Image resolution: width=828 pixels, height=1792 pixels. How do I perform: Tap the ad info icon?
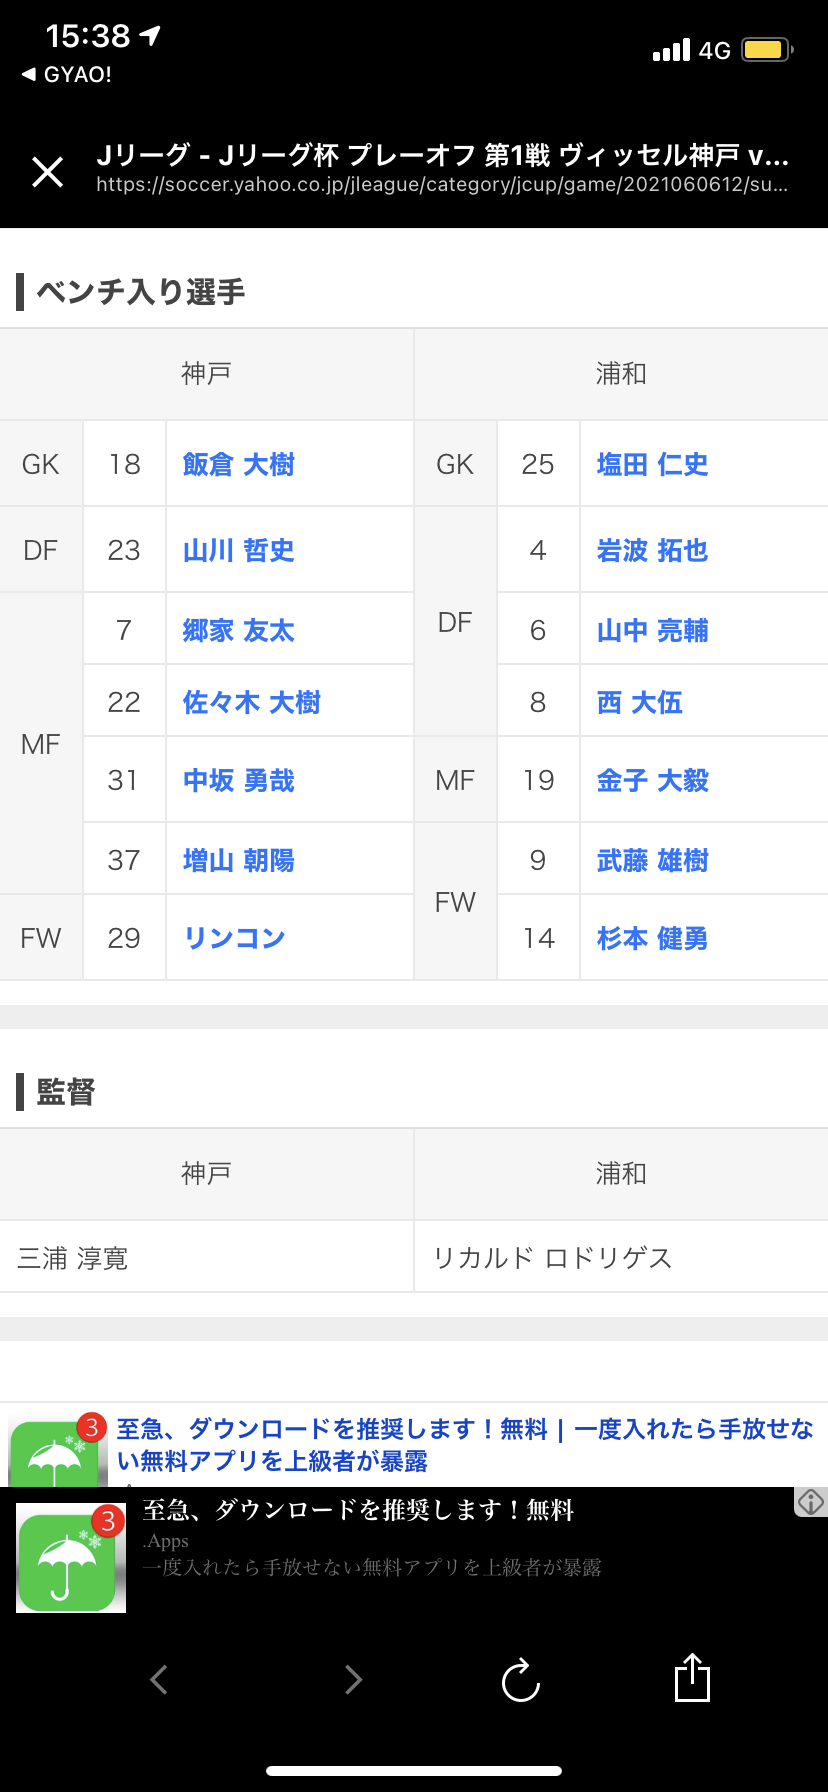(x=811, y=1501)
